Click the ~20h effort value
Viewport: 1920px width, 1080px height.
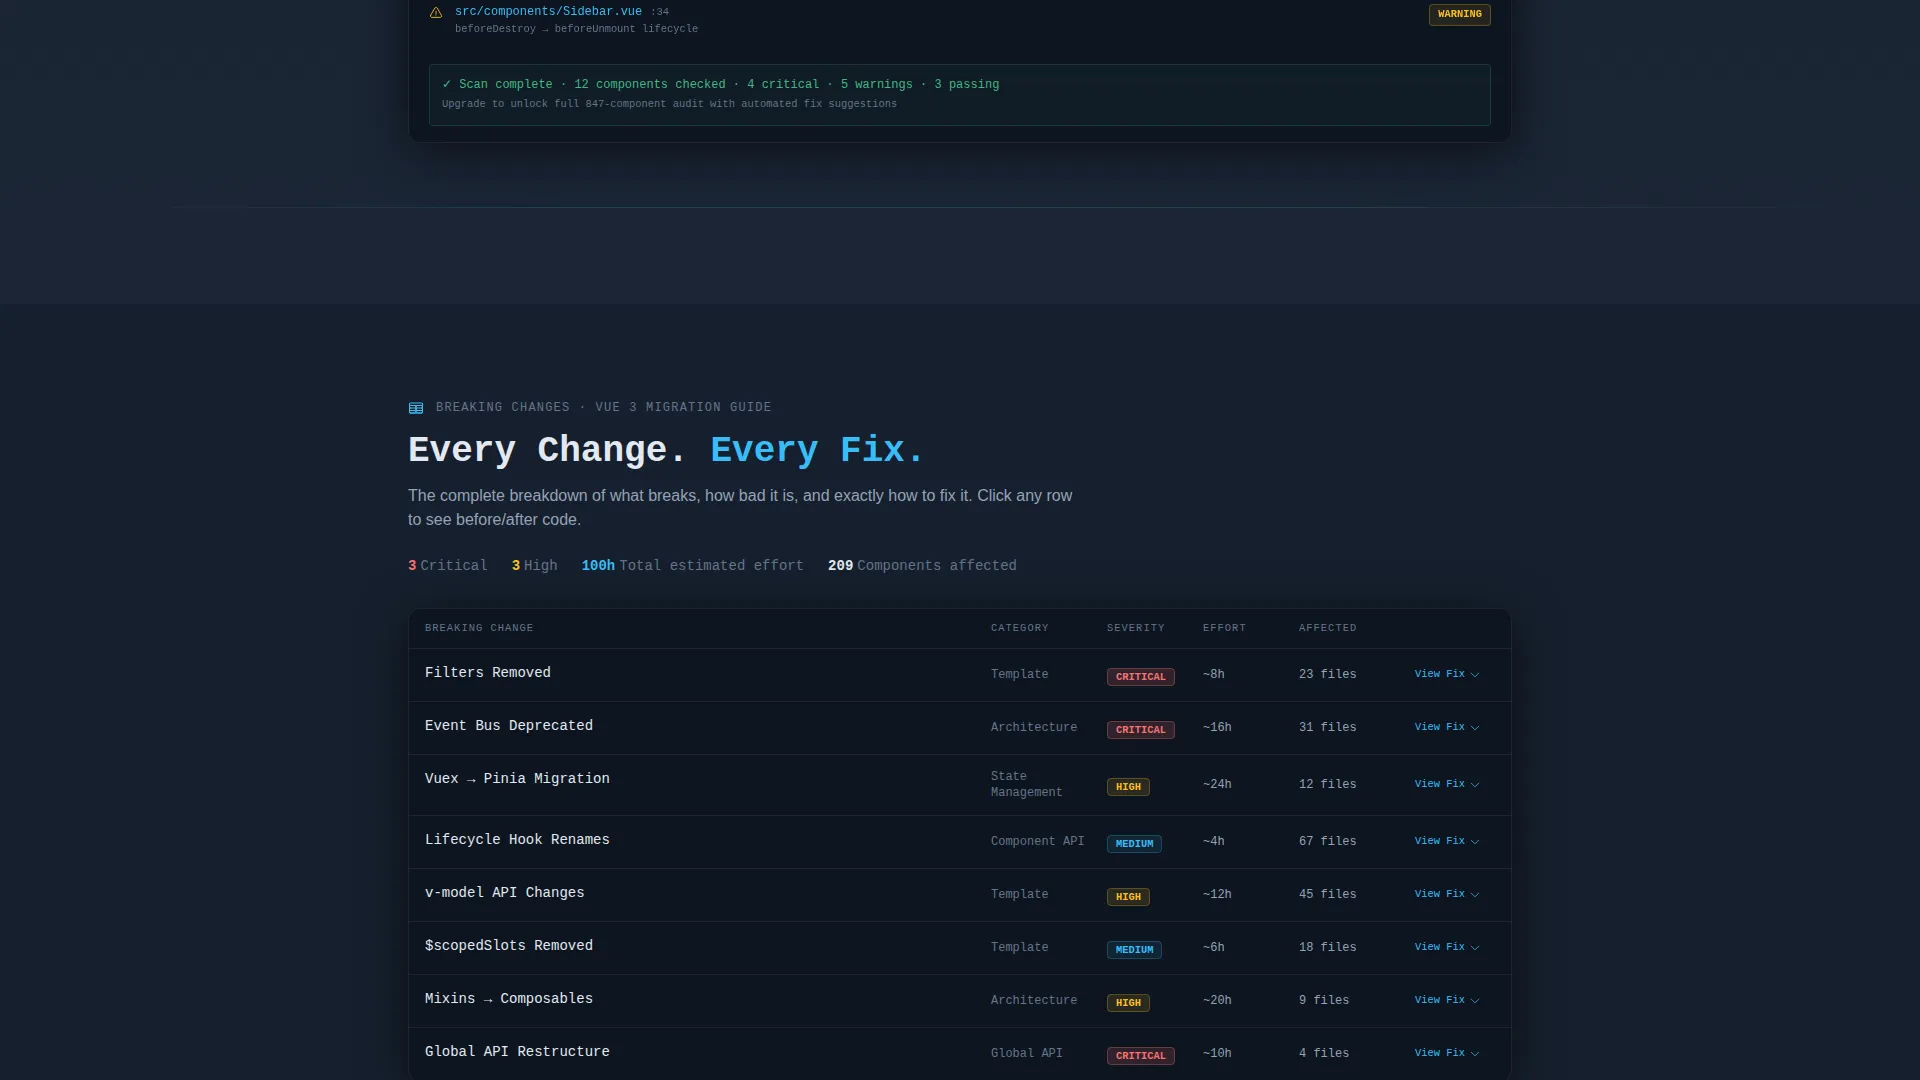click(x=1217, y=1000)
